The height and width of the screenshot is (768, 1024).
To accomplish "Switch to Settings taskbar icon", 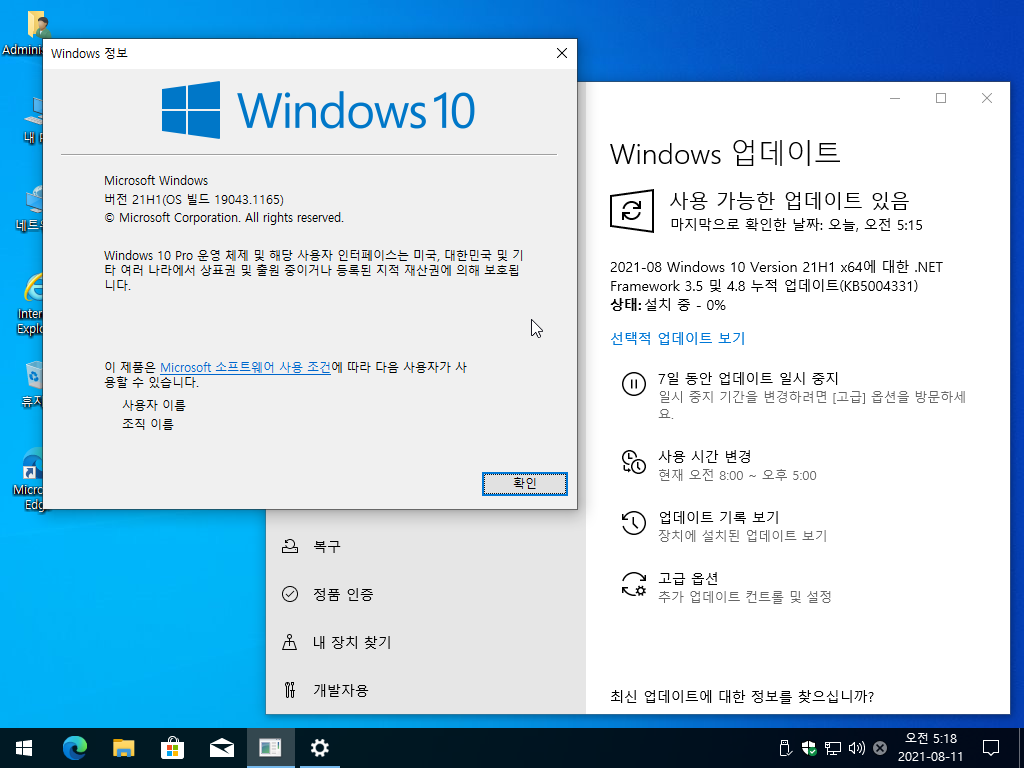I will pyautogui.click(x=319, y=748).
